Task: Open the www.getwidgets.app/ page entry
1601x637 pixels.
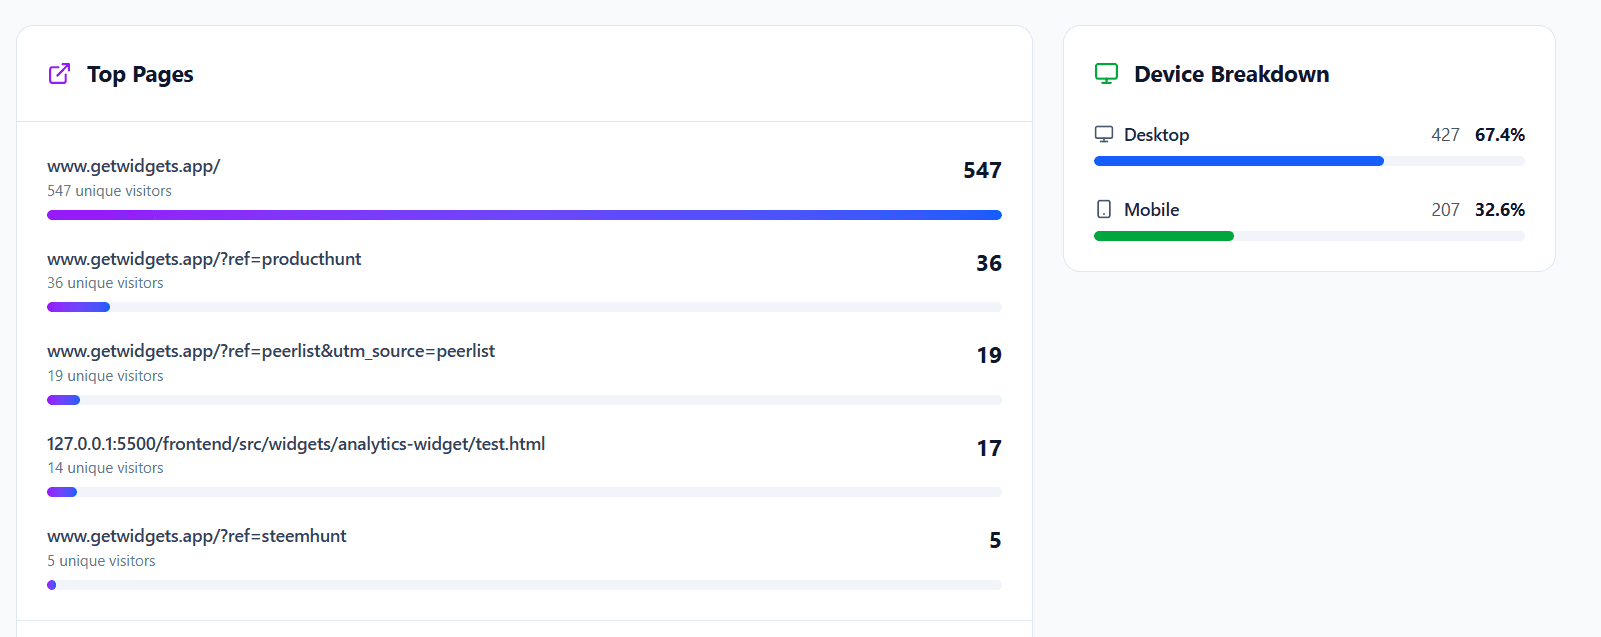Action: 133,166
